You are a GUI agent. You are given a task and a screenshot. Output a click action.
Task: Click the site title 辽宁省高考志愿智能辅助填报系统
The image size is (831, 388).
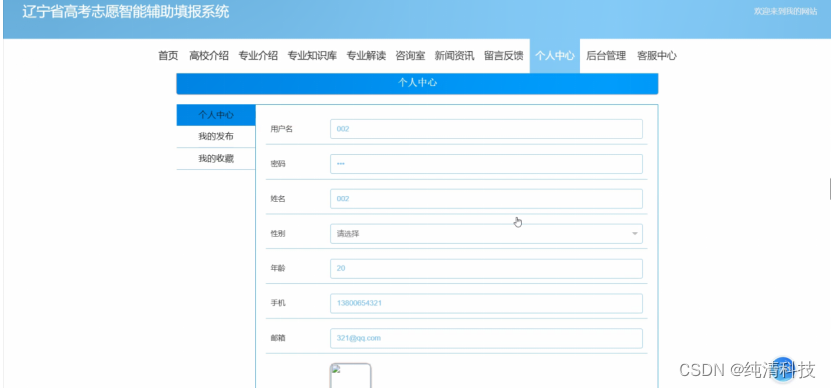click(x=126, y=12)
